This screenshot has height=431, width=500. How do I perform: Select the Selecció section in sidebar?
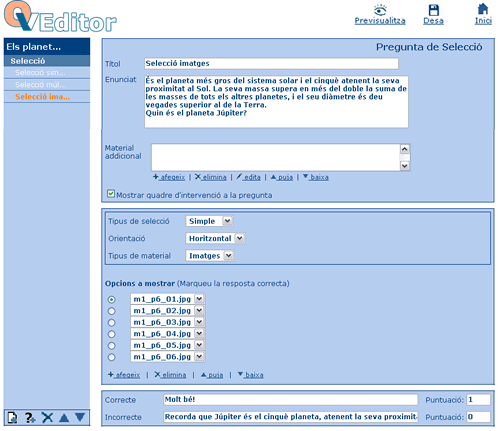[47, 61]
